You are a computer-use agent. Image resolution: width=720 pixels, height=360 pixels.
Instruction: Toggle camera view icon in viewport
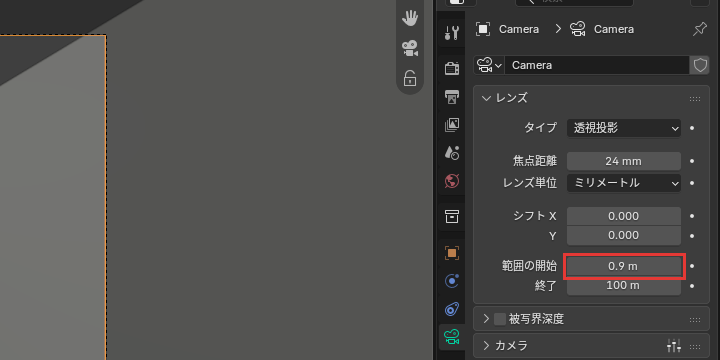410,48
